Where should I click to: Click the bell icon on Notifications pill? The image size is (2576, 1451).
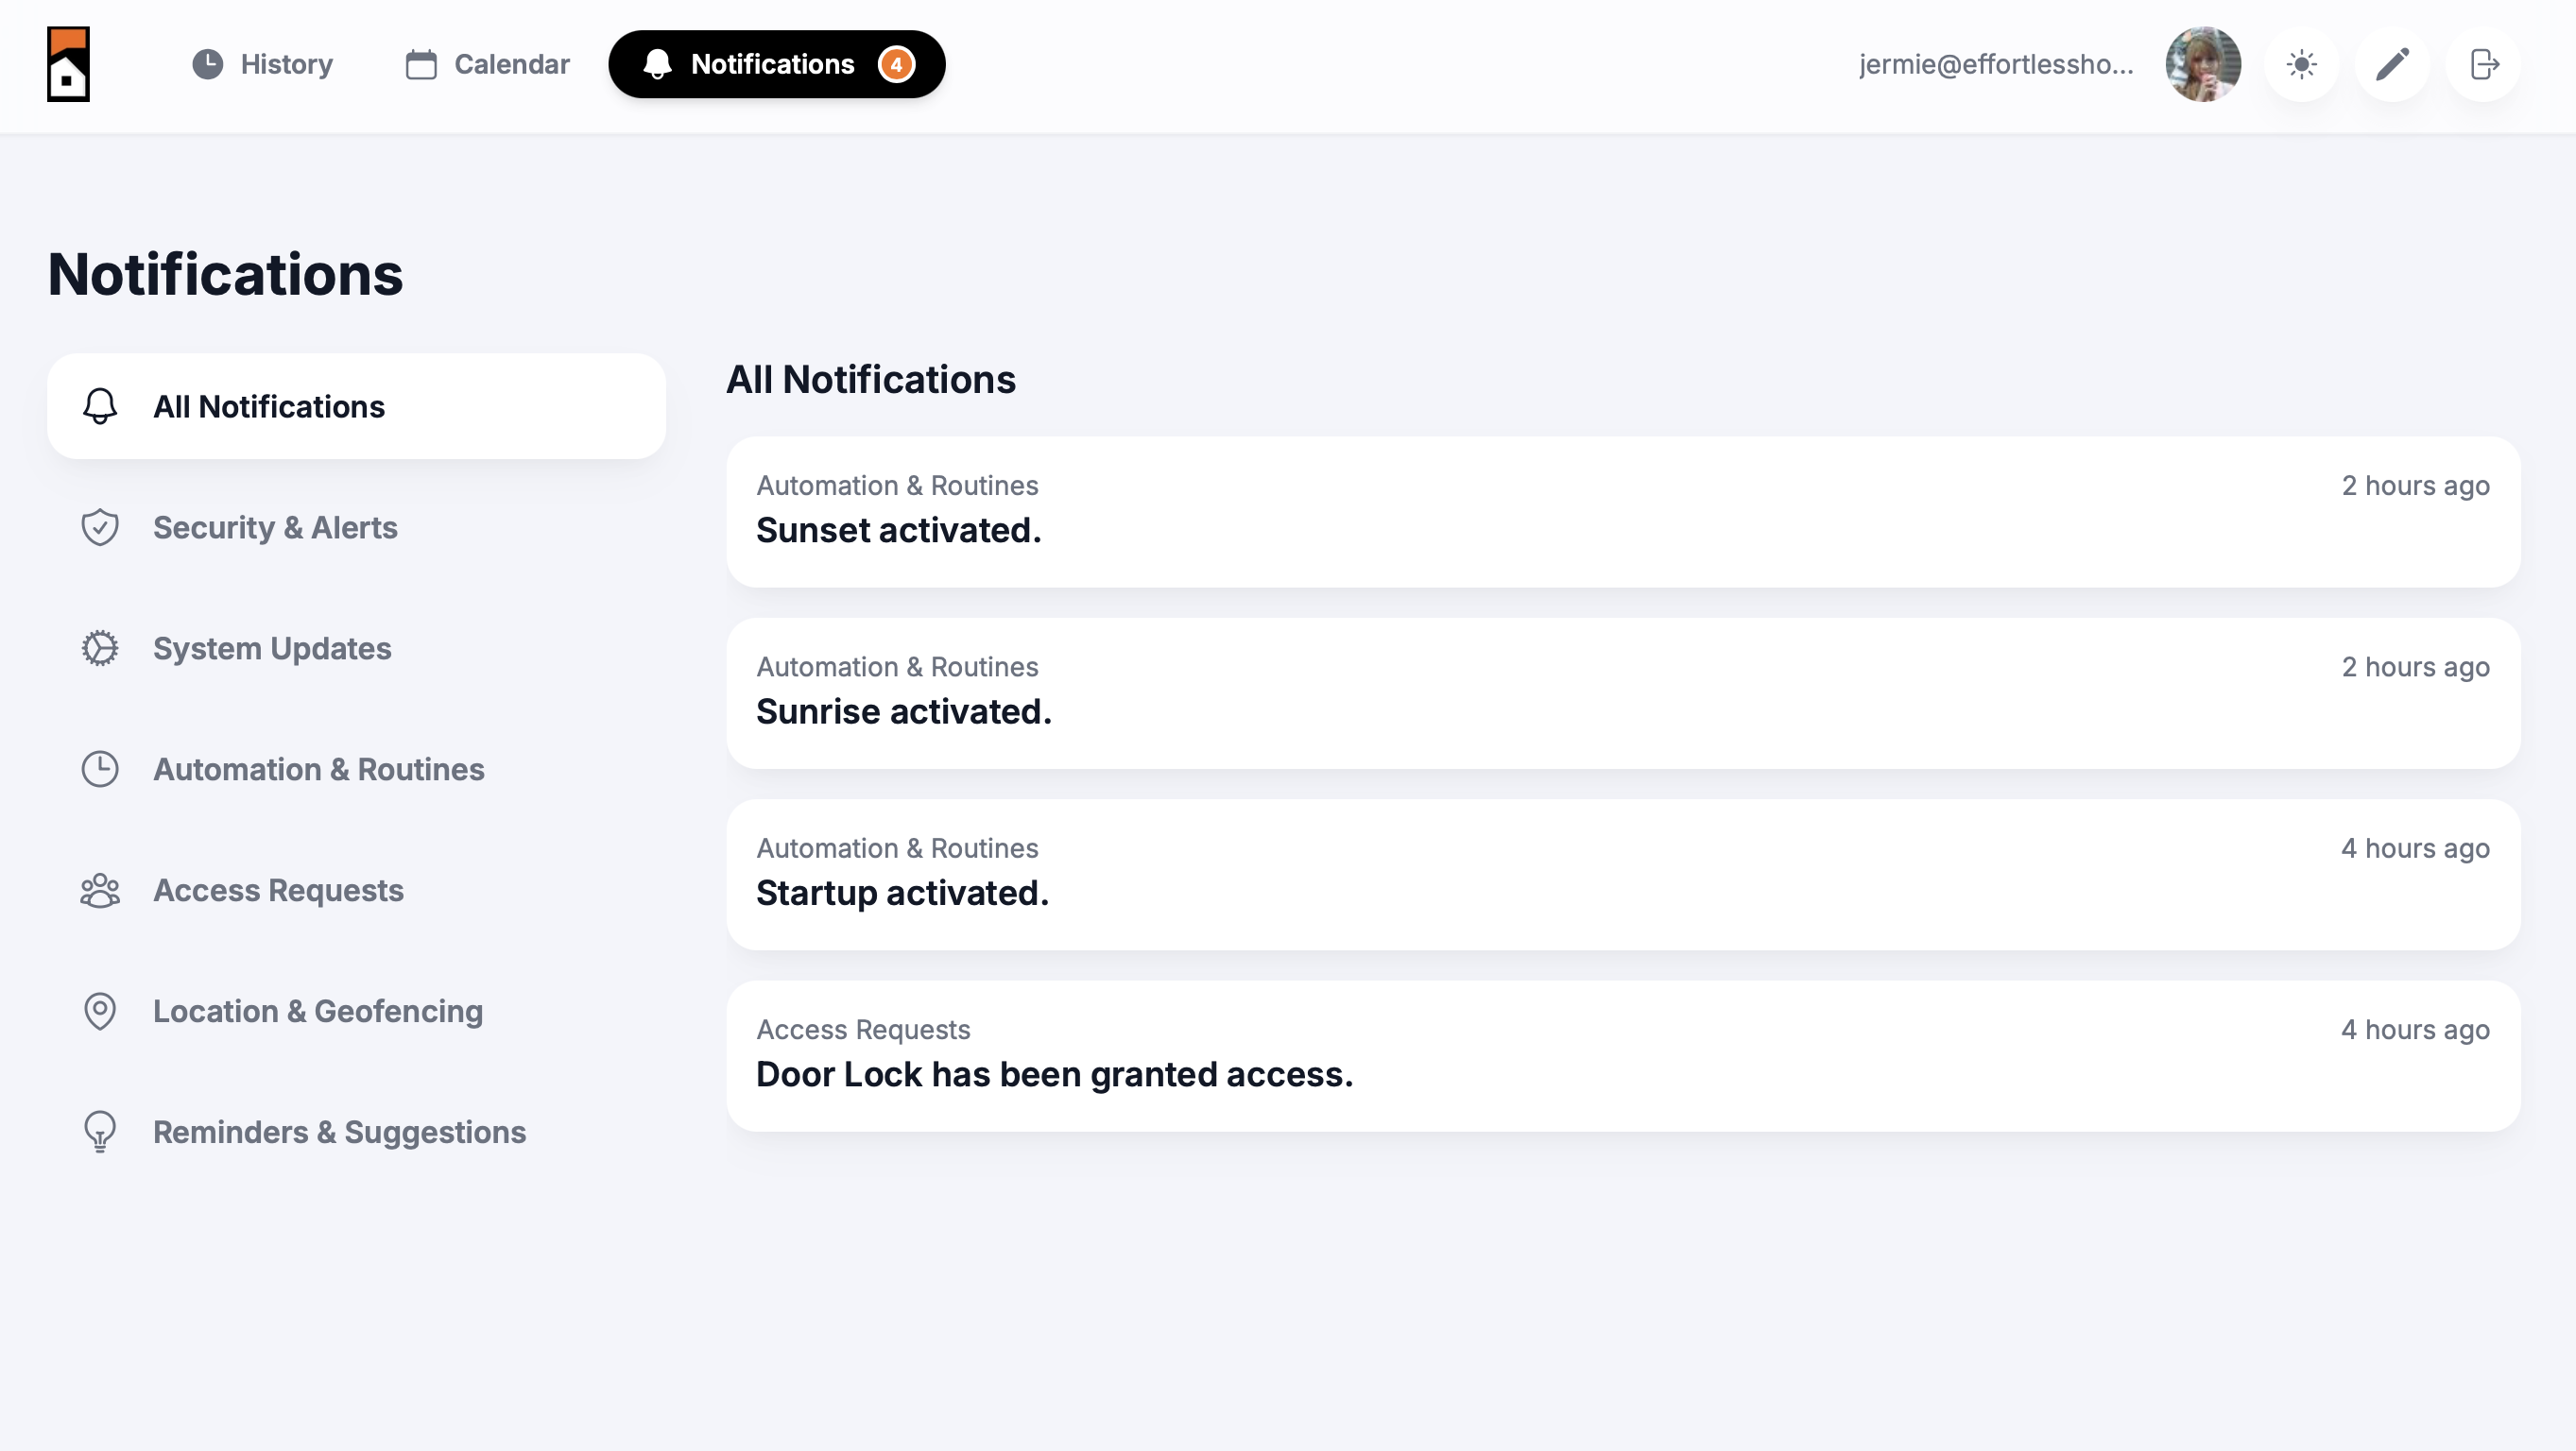[x=657, y=64]
